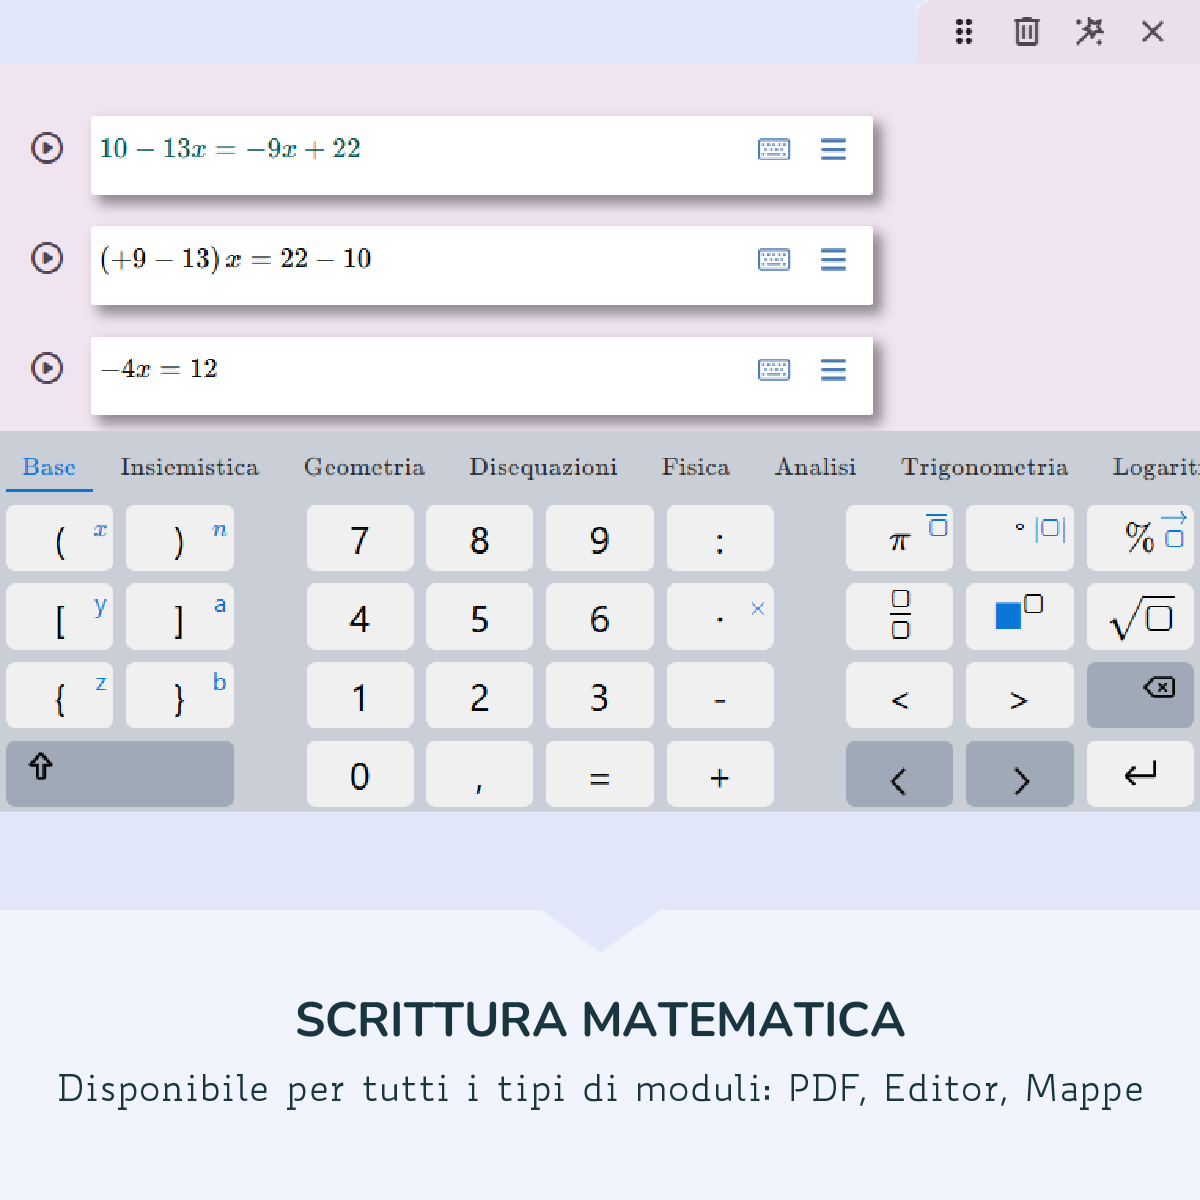Tap the close curly brace } key
Viewport: 1200px width, 1200px height.
coord(180,695)
